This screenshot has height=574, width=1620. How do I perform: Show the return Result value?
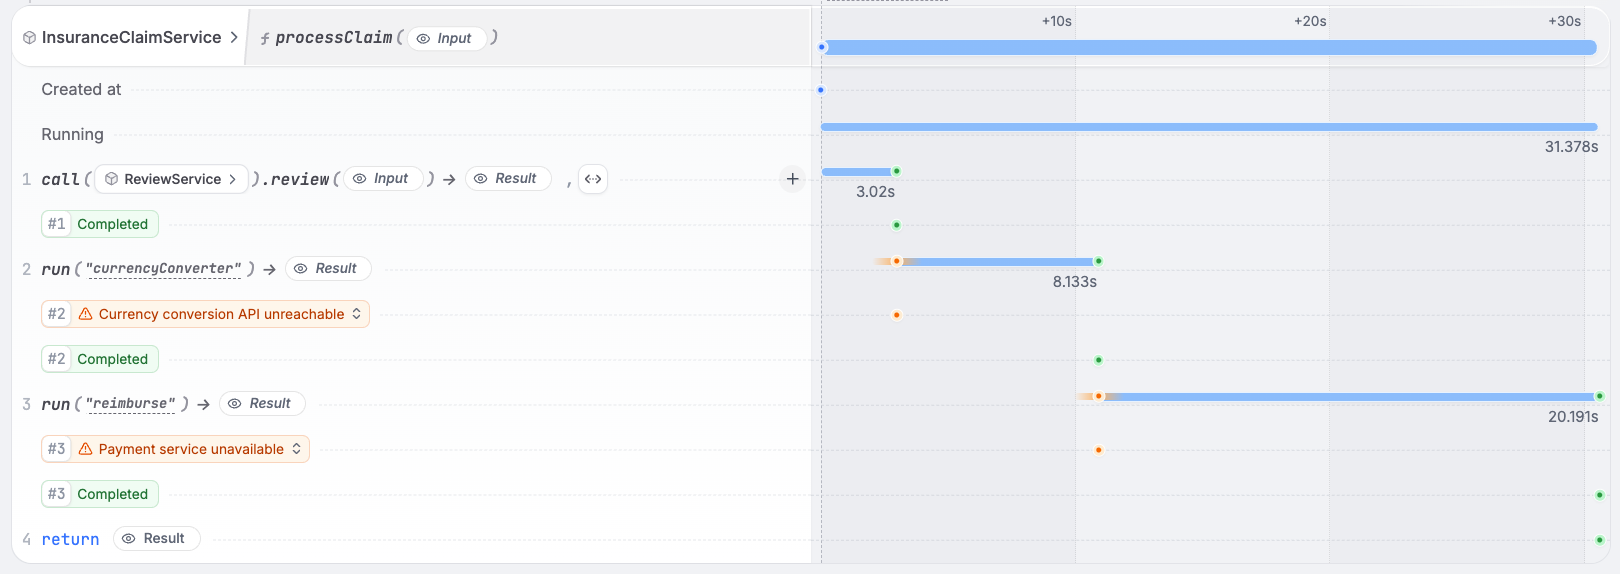[155, 538]
